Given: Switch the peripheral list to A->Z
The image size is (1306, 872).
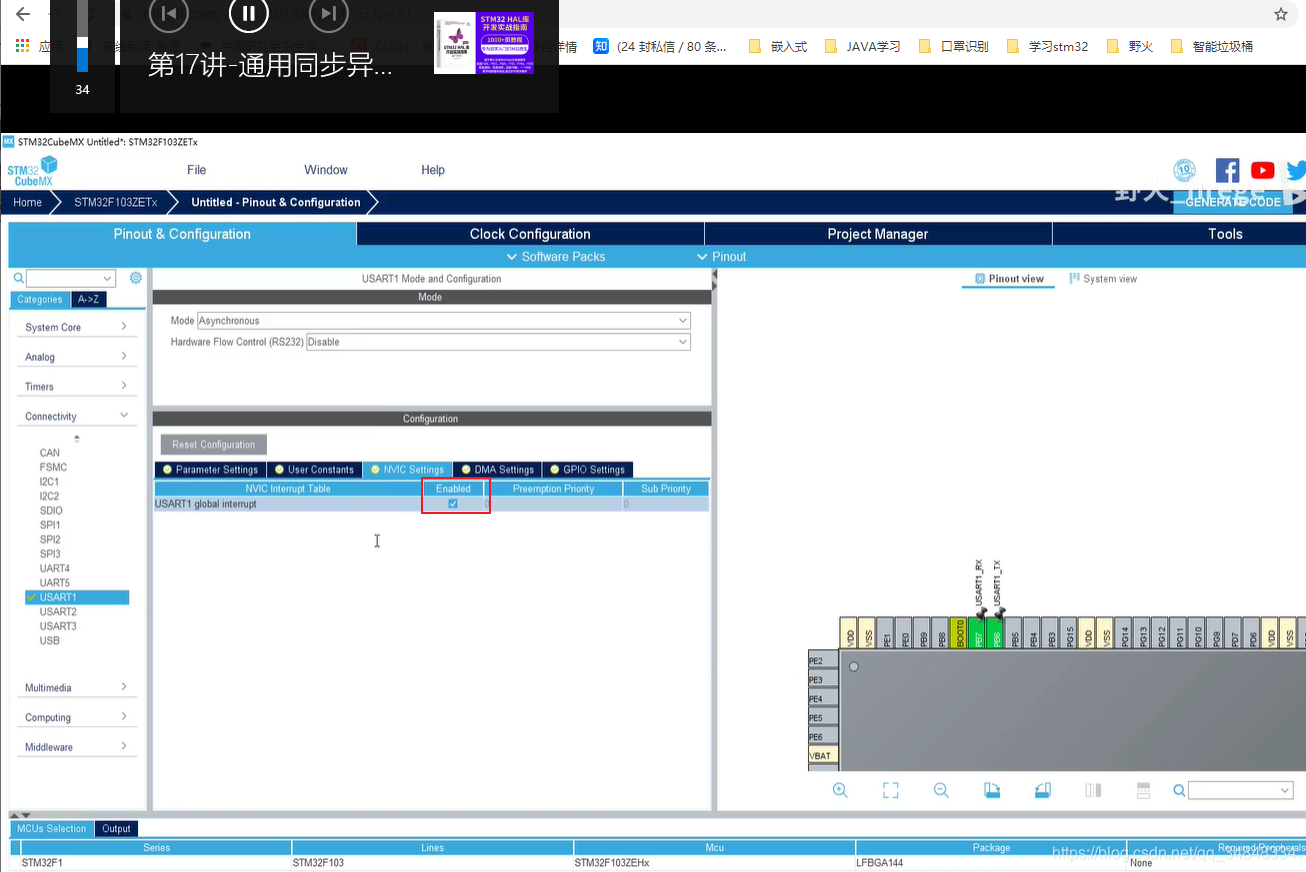Looking at the screenshot, I should (x=89, y=299).
